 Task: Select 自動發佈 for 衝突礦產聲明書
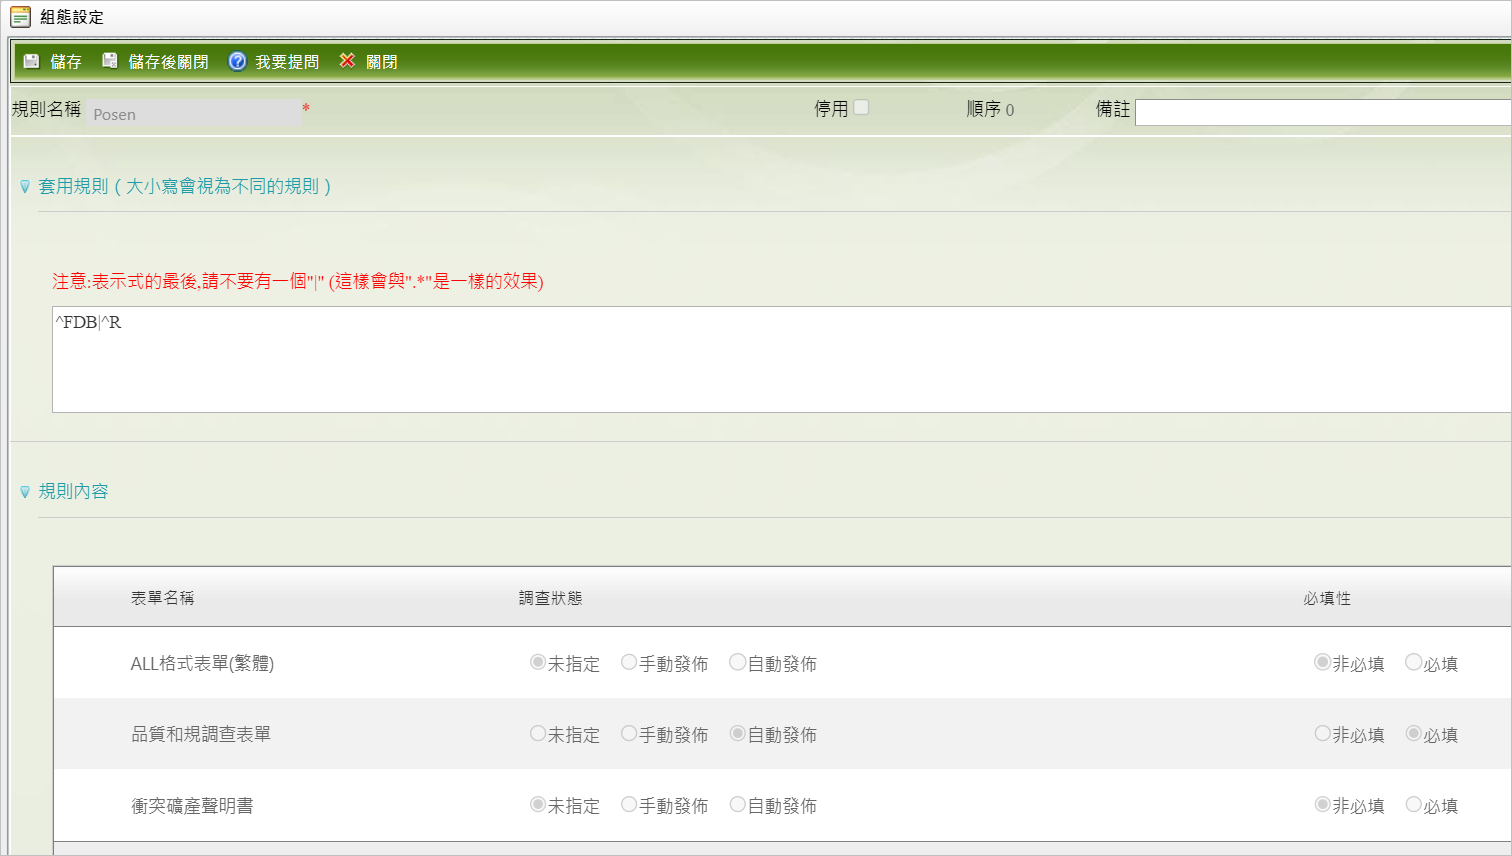[737, 804]
